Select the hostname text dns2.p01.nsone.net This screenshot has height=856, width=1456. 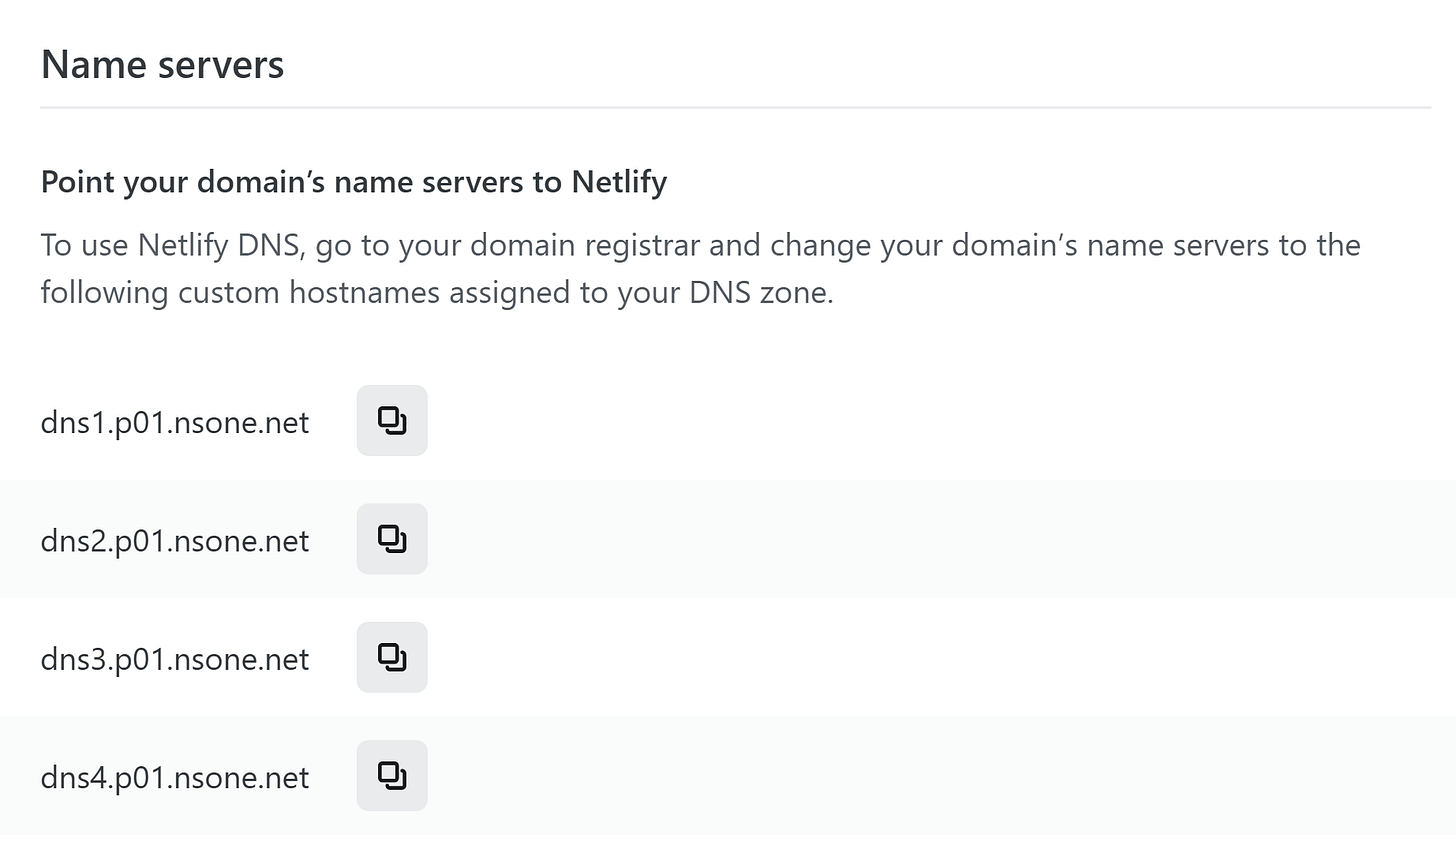(x=175, y=541)
